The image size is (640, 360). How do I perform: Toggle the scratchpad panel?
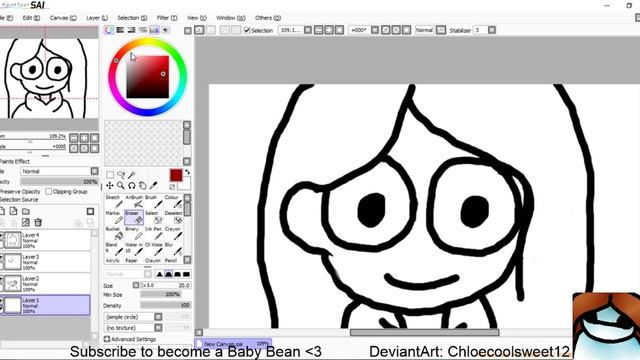166,30
